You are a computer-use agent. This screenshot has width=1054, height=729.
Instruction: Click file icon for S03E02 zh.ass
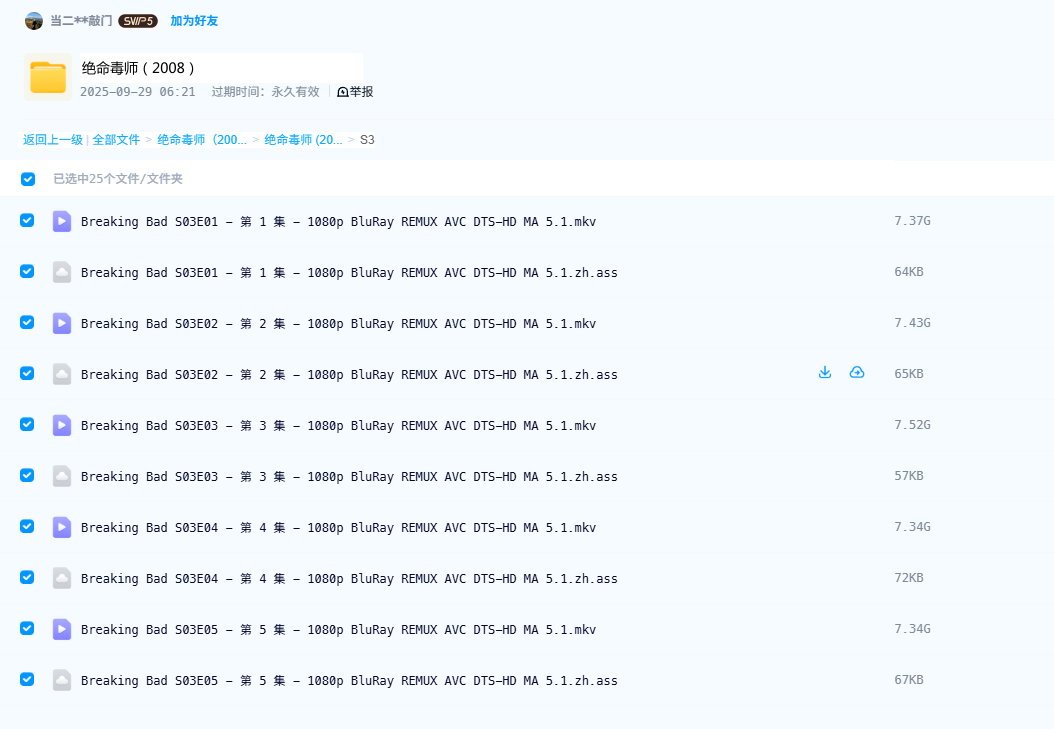(62, 374)
